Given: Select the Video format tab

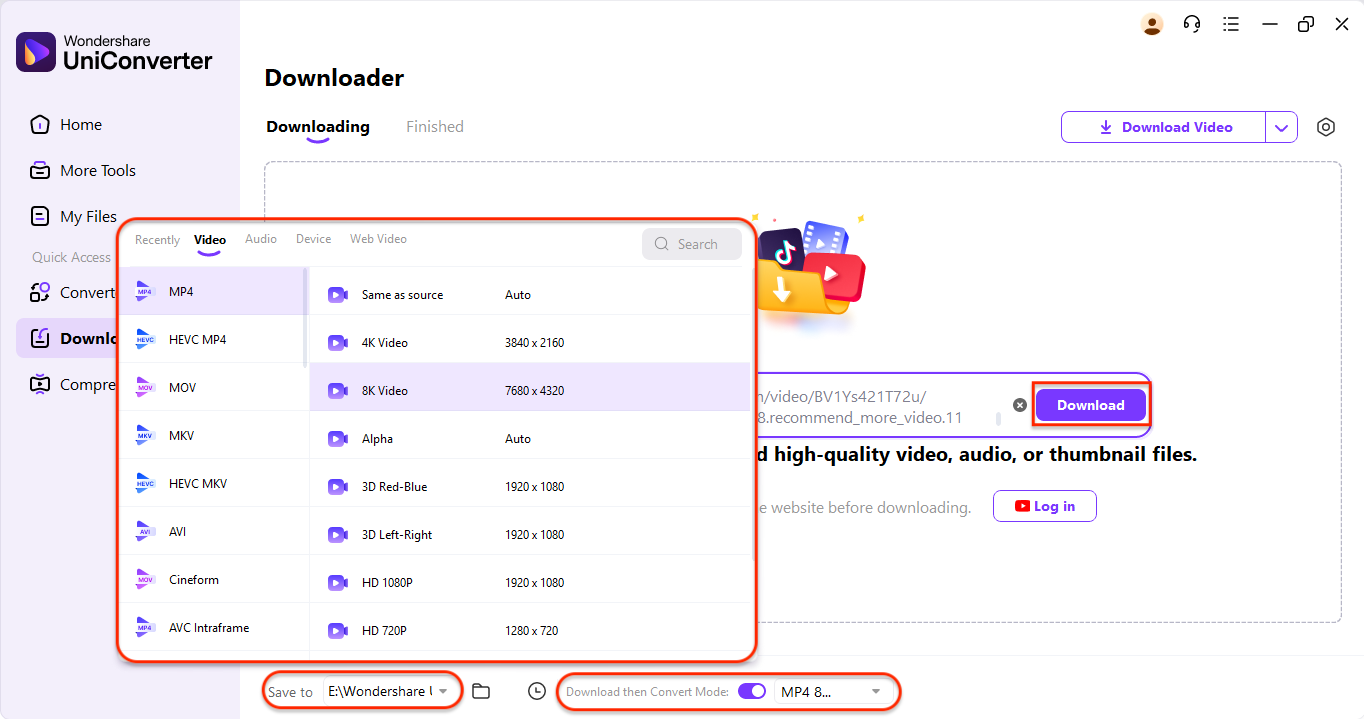Looking at the screenshot, I should (x=210, y=240).
